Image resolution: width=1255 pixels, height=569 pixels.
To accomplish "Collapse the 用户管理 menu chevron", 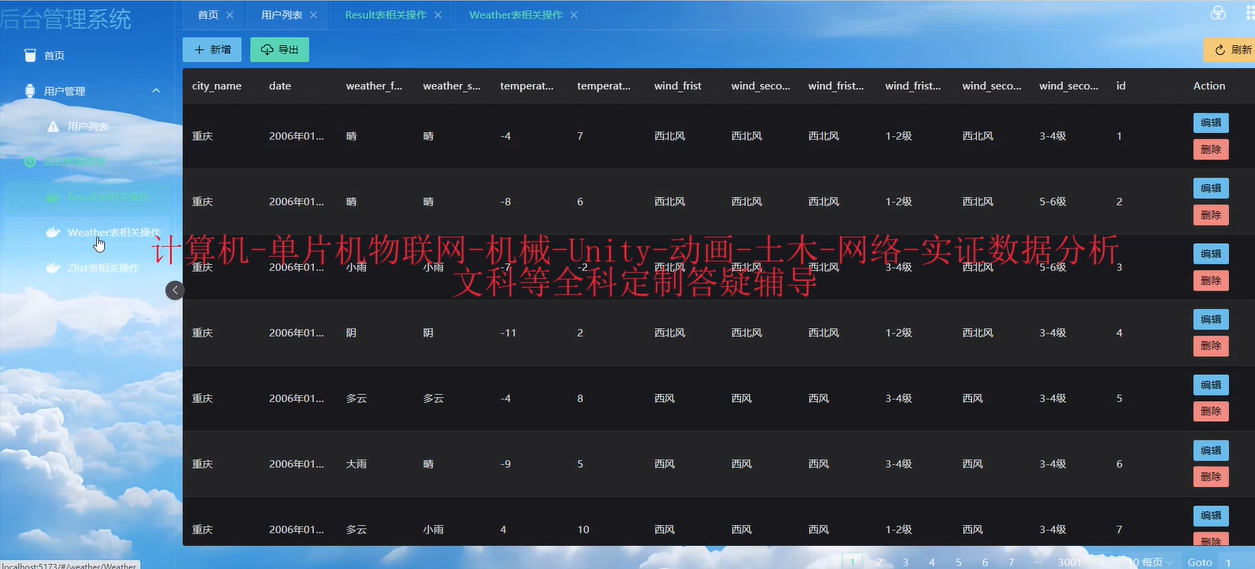I will [x=156, y=91].
